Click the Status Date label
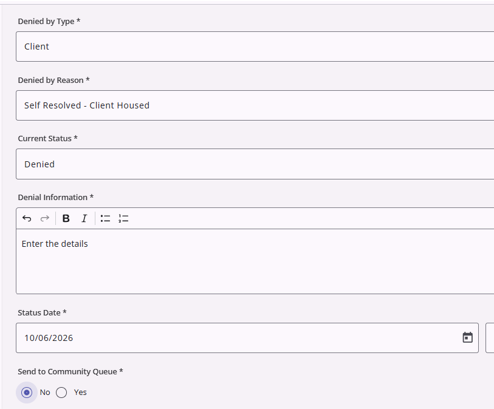Screen dimensions: 494x409 click(x=42, y=313)
